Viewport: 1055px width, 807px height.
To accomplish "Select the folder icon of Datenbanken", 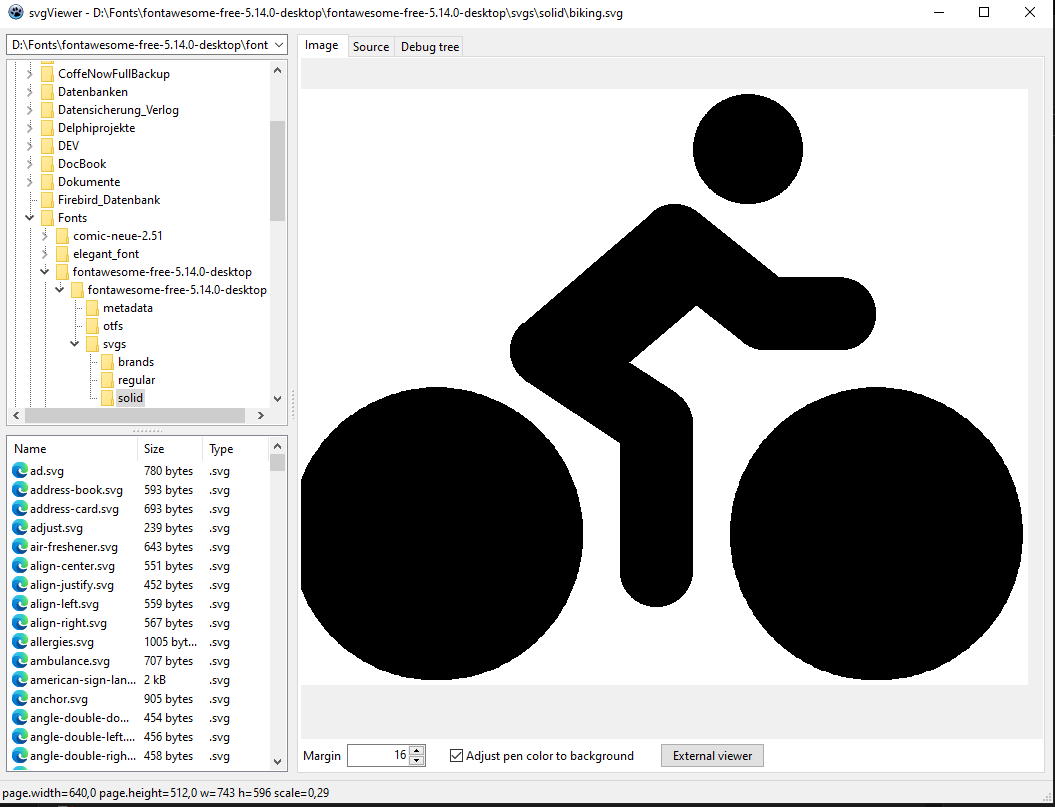I will (x=47, y=92).
